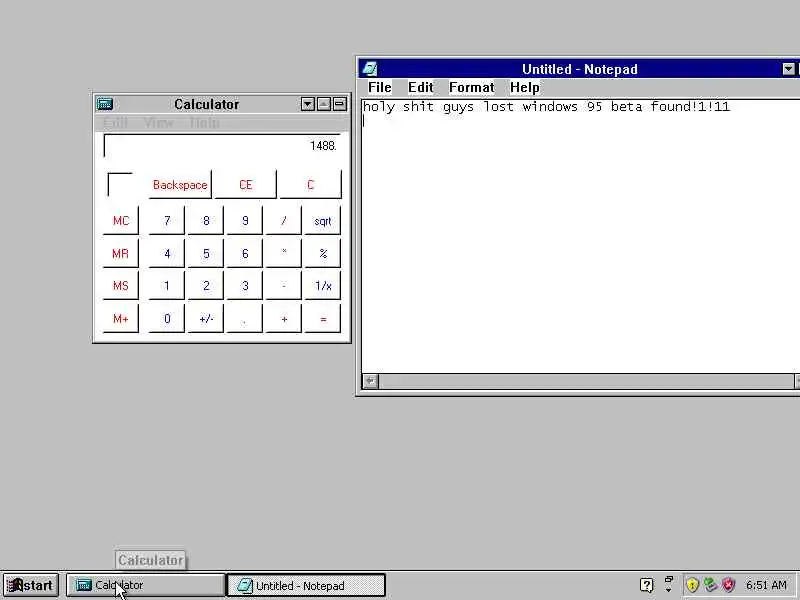
Task: Restore Calculator with the up-arrow title button
Action: [x=323, y=104]
